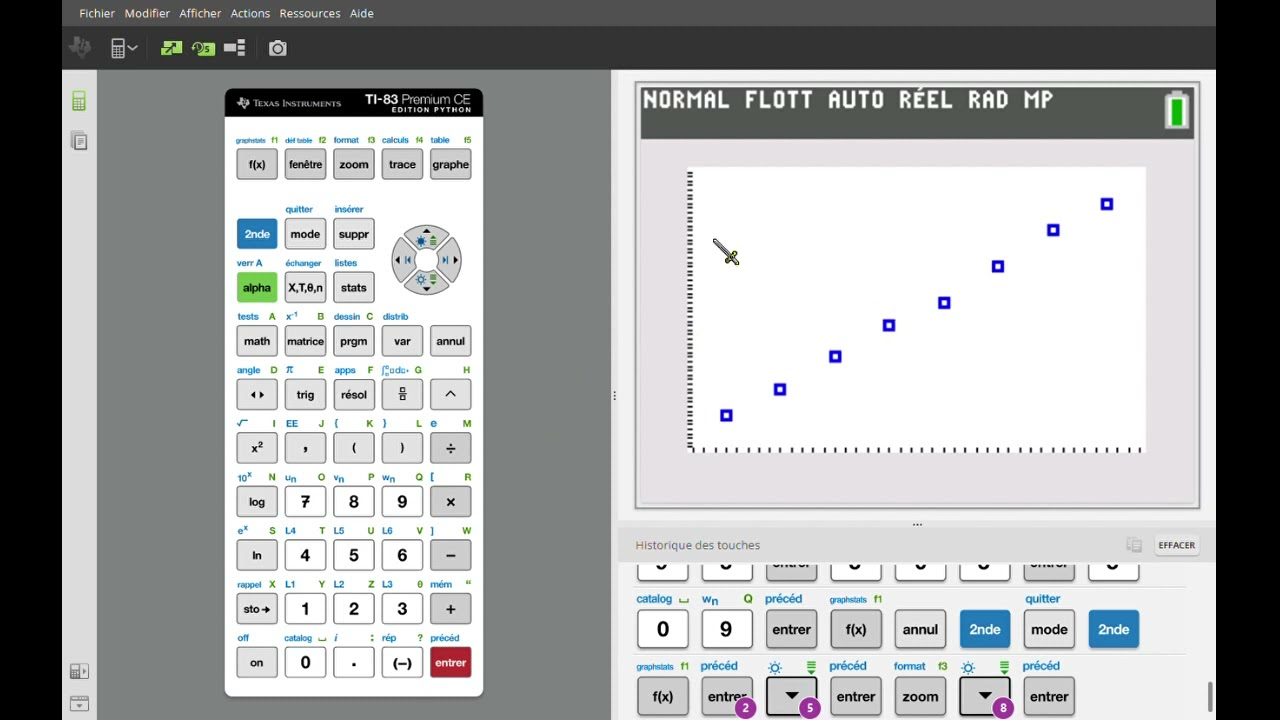Image resolution: width=1280 pixels, height=720 pixels.
Task: Click the double-arrow conversion key on calculator
Action: point(257,394)
